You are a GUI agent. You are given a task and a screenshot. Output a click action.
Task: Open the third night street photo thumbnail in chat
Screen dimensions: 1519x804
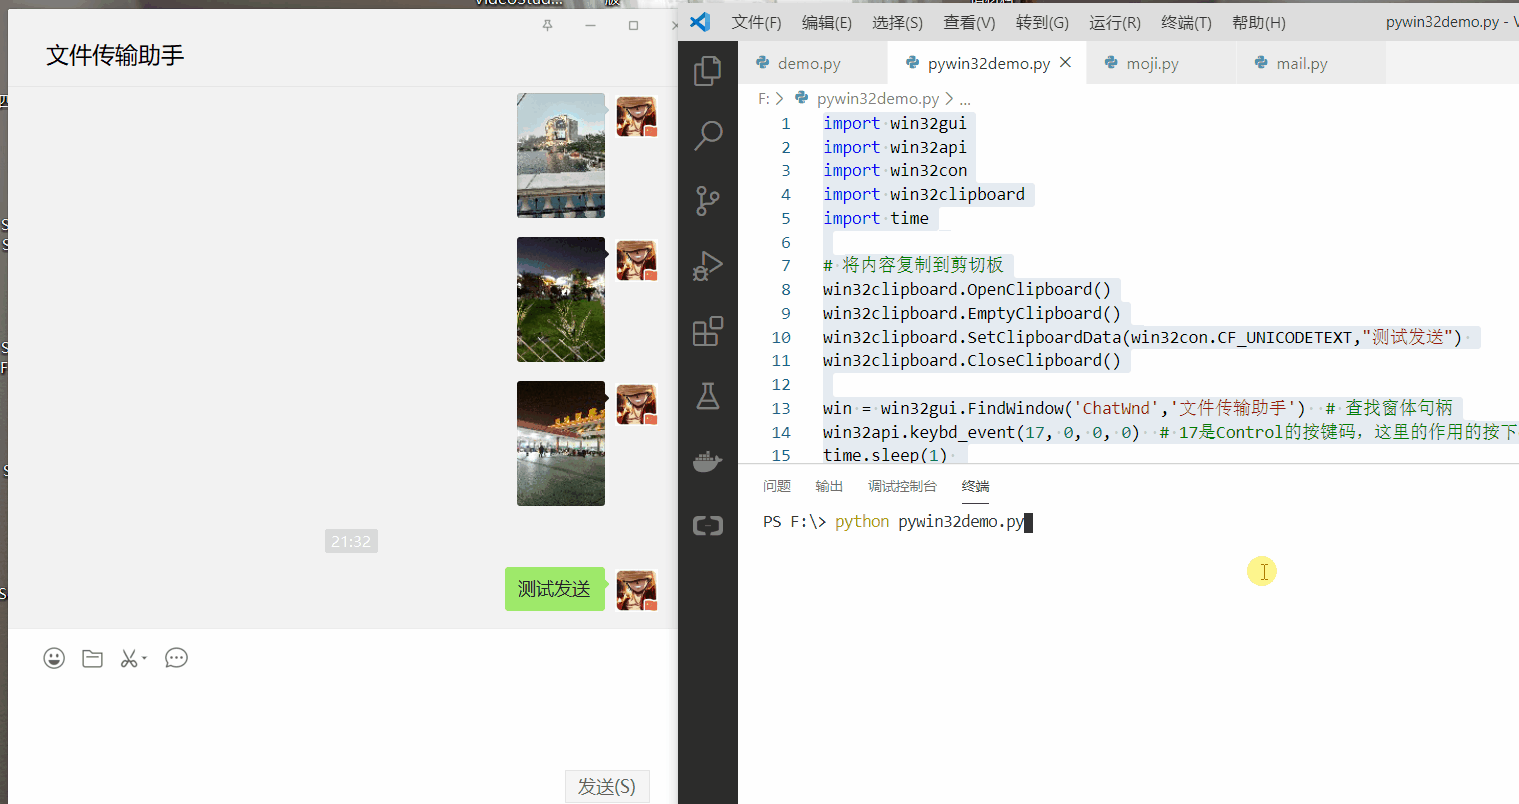[561, 443]
